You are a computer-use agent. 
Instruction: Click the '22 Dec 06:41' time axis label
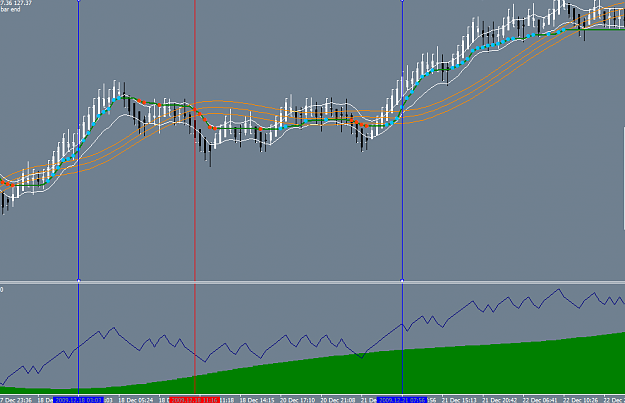click(x=540, y=400)
